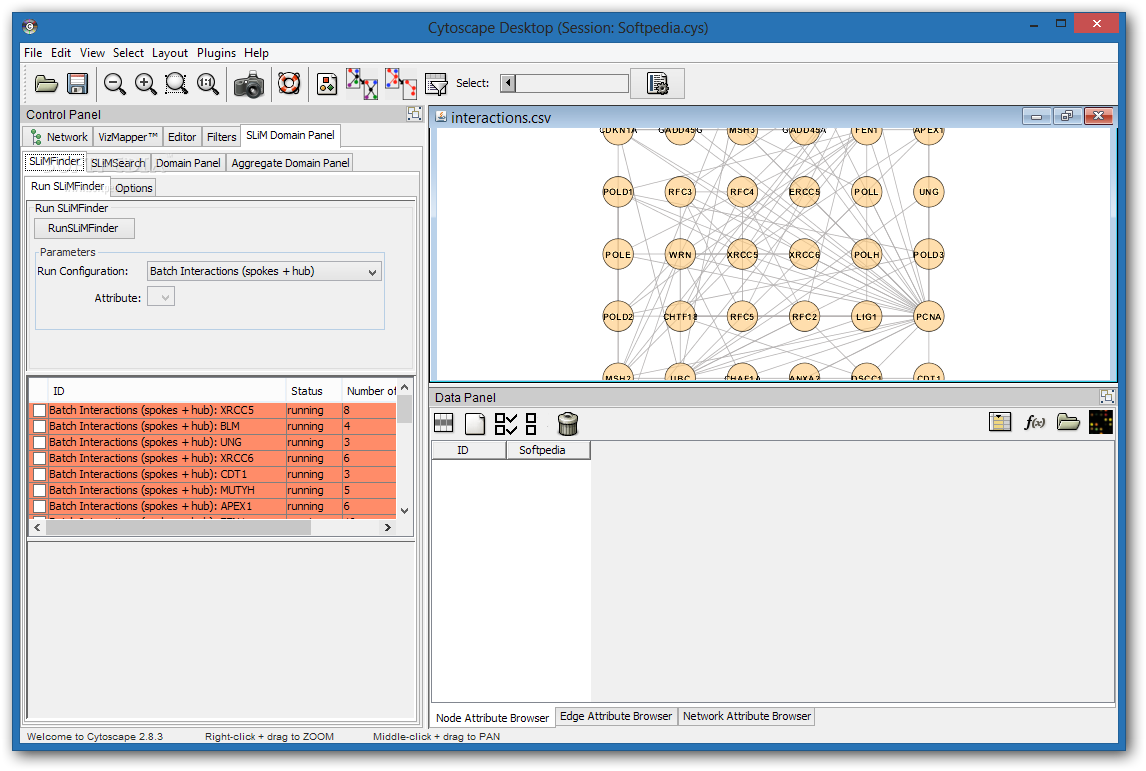
Task: Open the Attribute dropdown
Action: point(161,297)
